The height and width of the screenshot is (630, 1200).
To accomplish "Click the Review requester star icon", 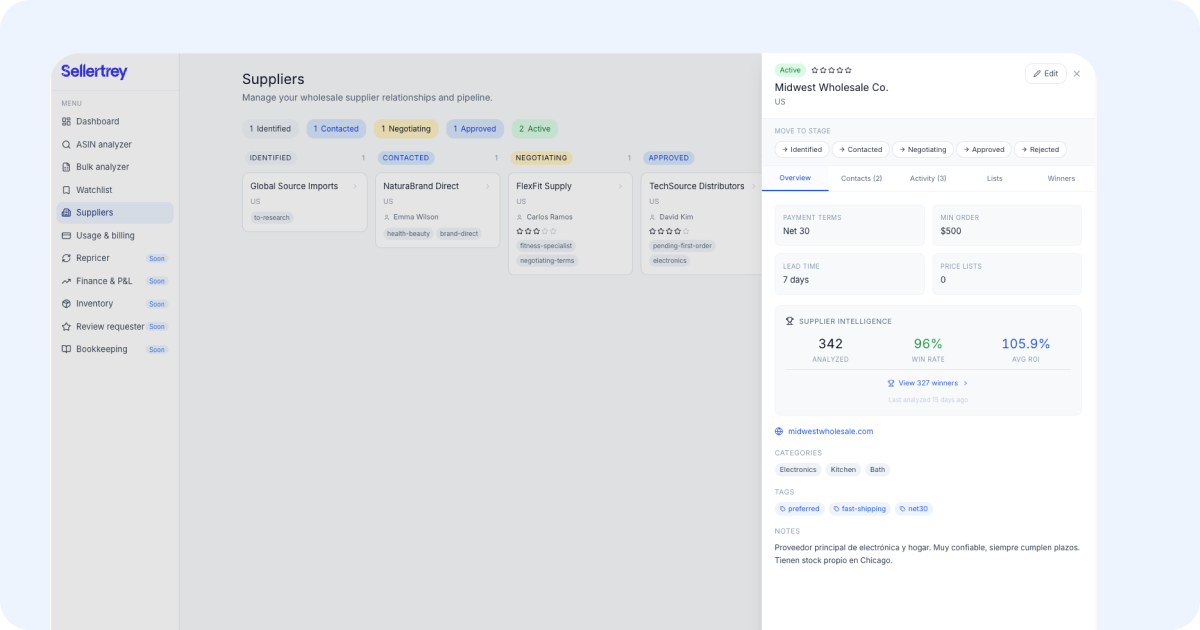I will coord(66,326).
